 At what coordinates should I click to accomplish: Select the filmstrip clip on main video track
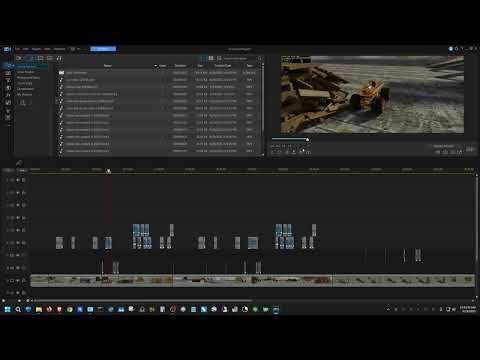click(252, 281)
